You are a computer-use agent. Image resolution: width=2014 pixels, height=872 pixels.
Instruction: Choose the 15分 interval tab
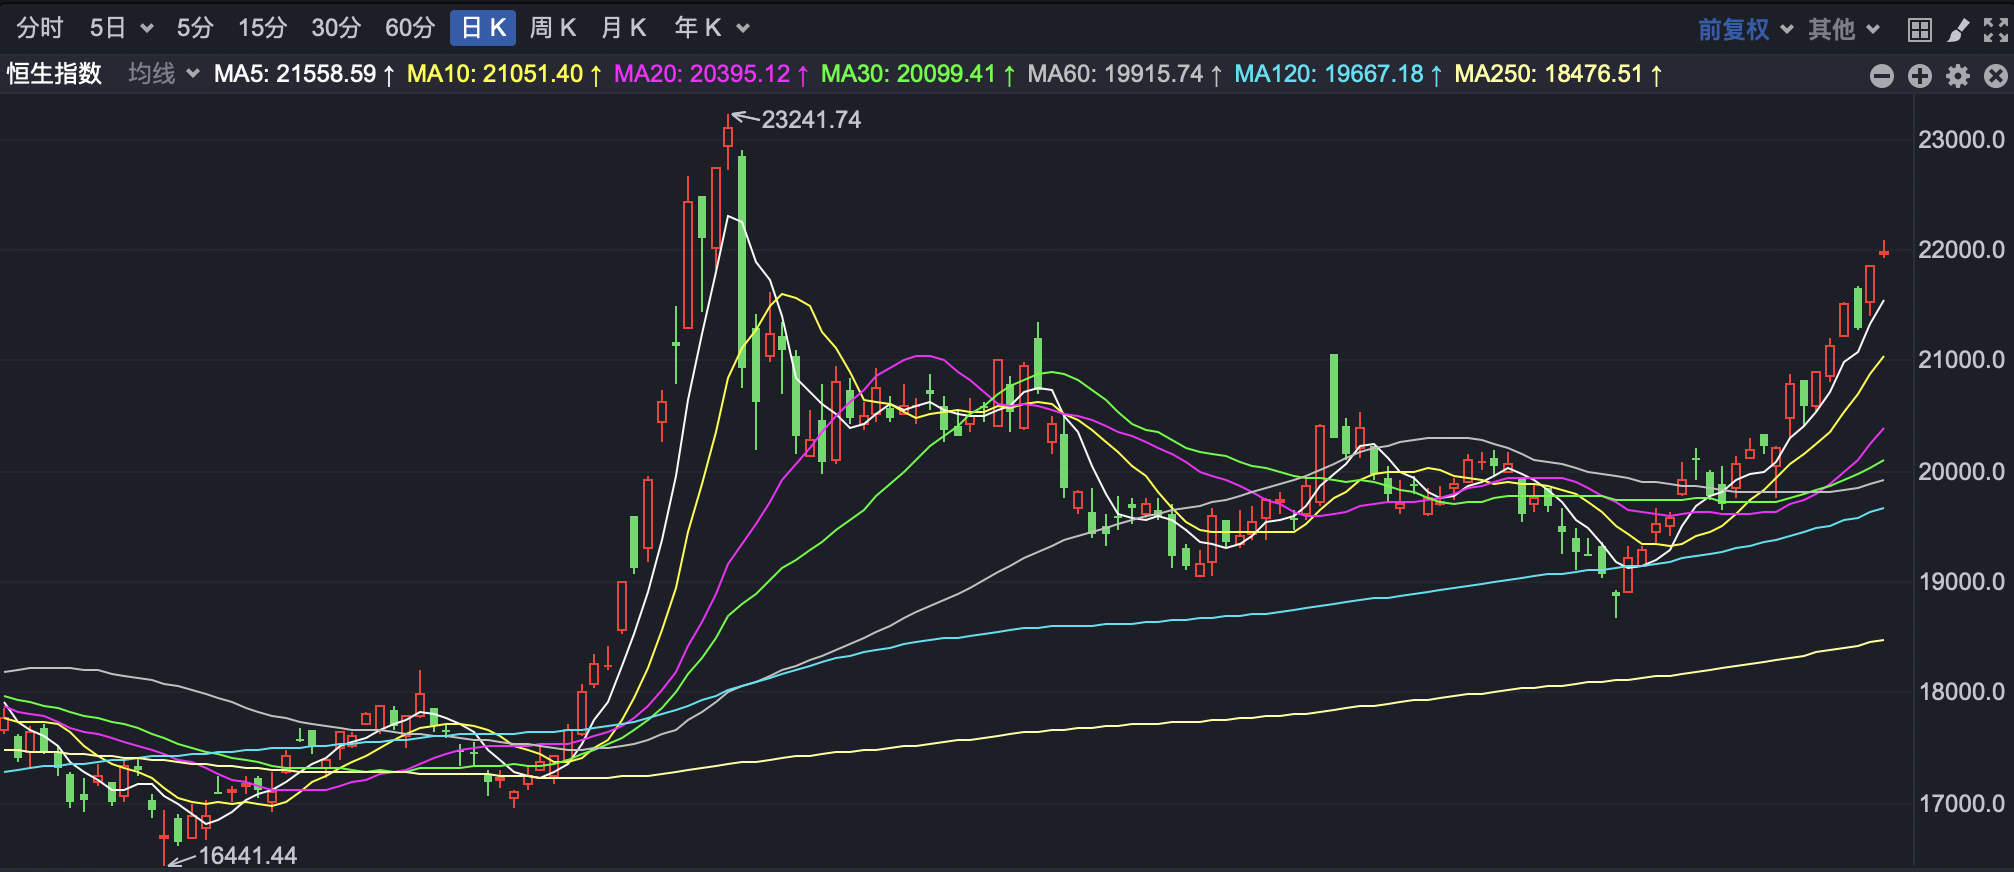tap(262, 28)
